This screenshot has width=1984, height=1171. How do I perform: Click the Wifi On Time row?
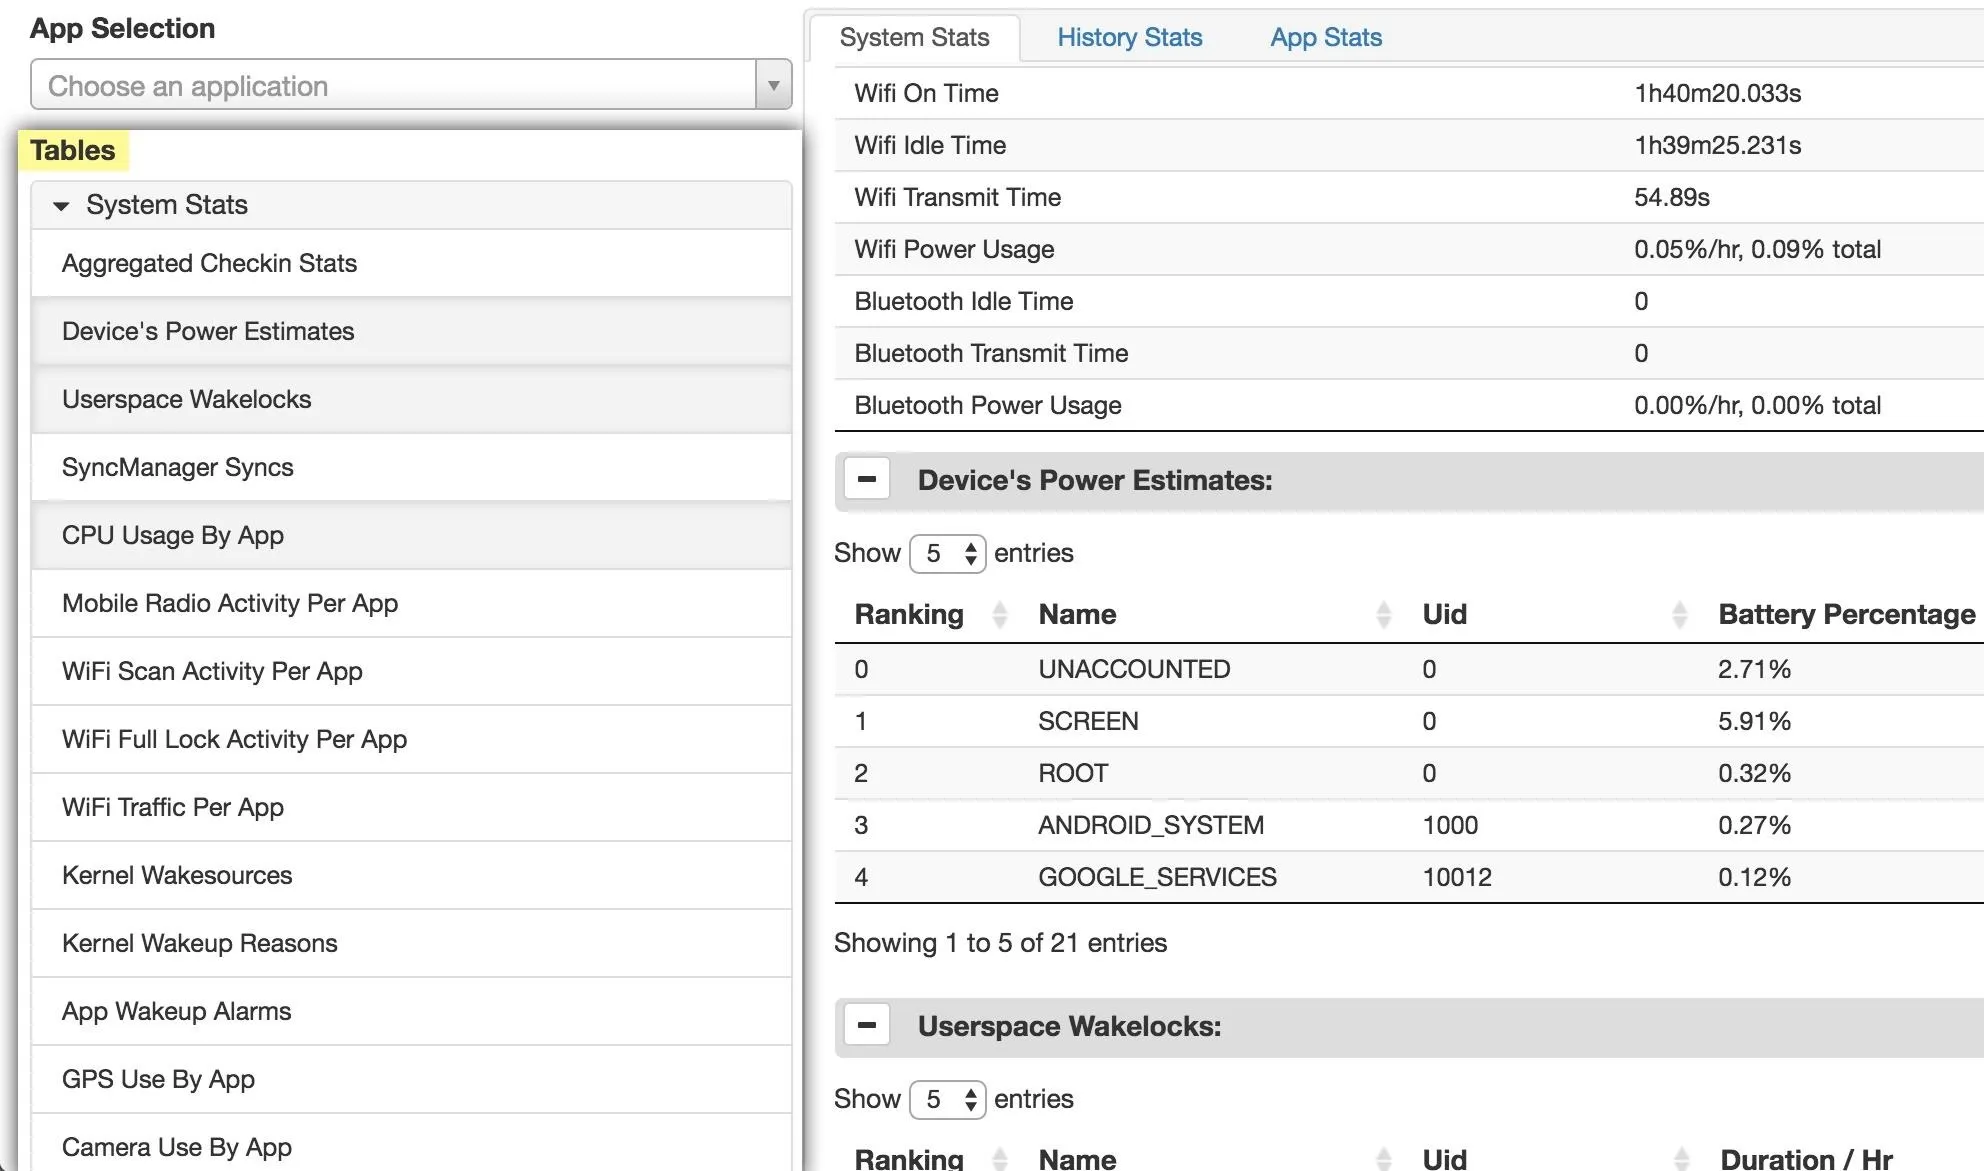(x=1409, y=93)
